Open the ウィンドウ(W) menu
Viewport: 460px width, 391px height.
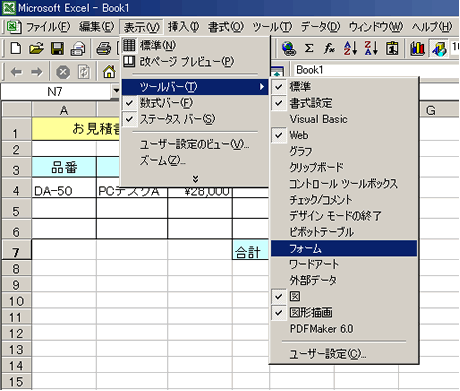pos(376,27)
